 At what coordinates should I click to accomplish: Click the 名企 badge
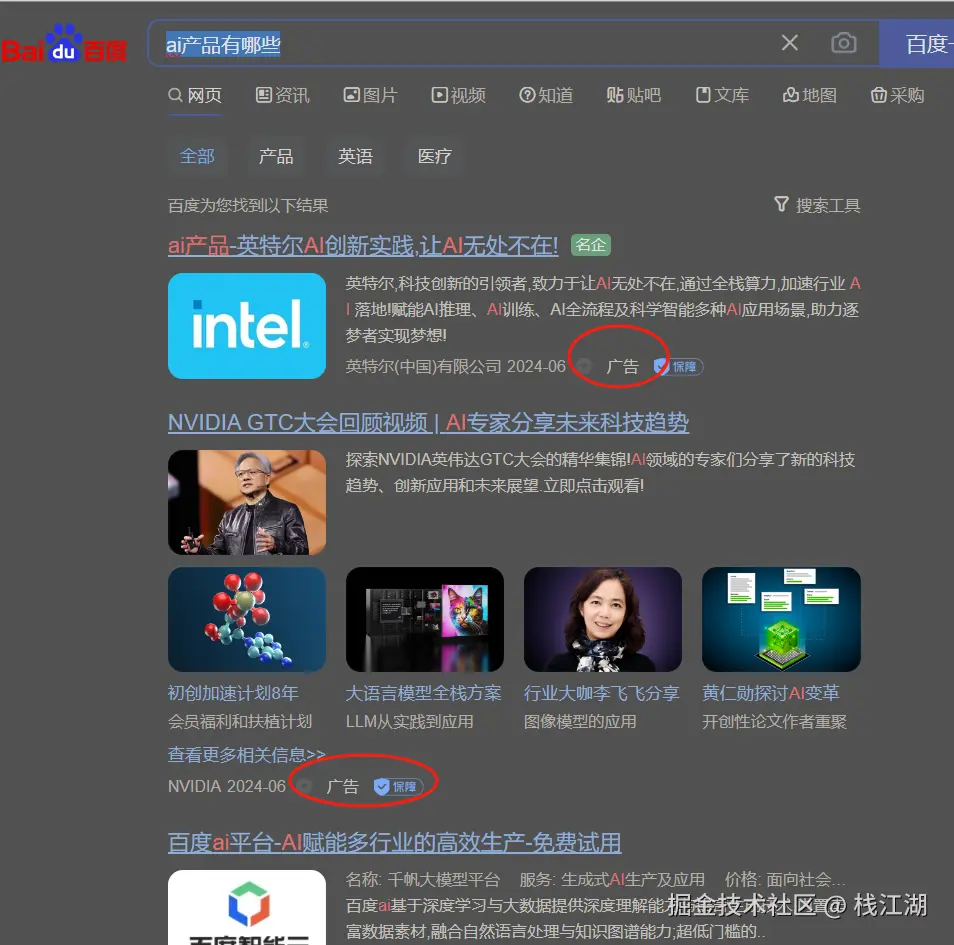coord(591,245)
